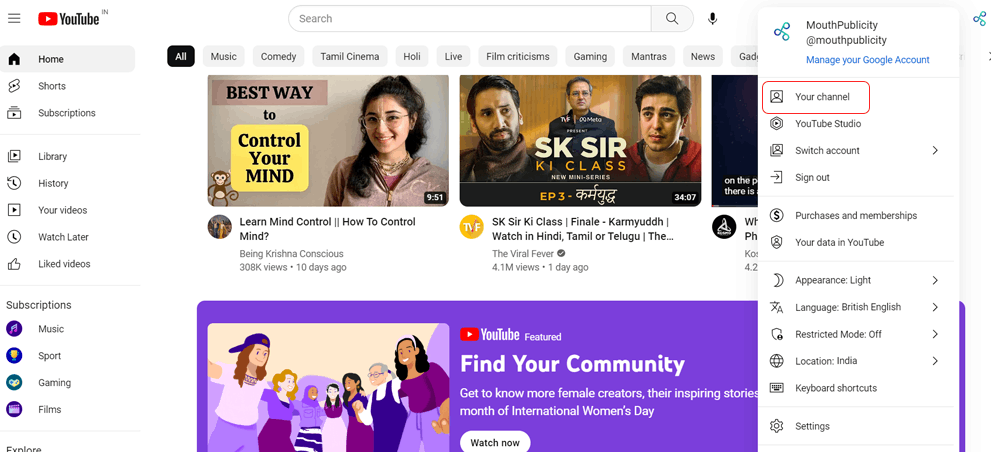Open Purchases and memberships

859,215
